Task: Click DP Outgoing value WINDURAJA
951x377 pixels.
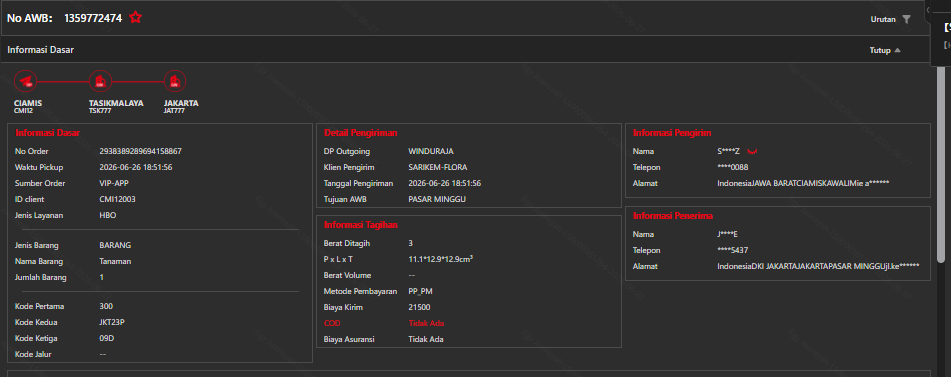Action: tap(431, 152)
